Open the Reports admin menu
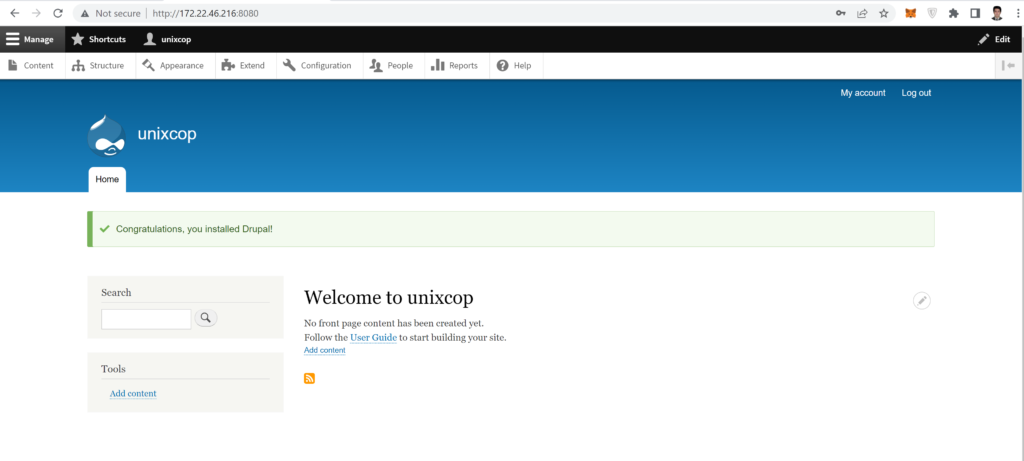Screen dimensions: 1024x461 point(455,65)
